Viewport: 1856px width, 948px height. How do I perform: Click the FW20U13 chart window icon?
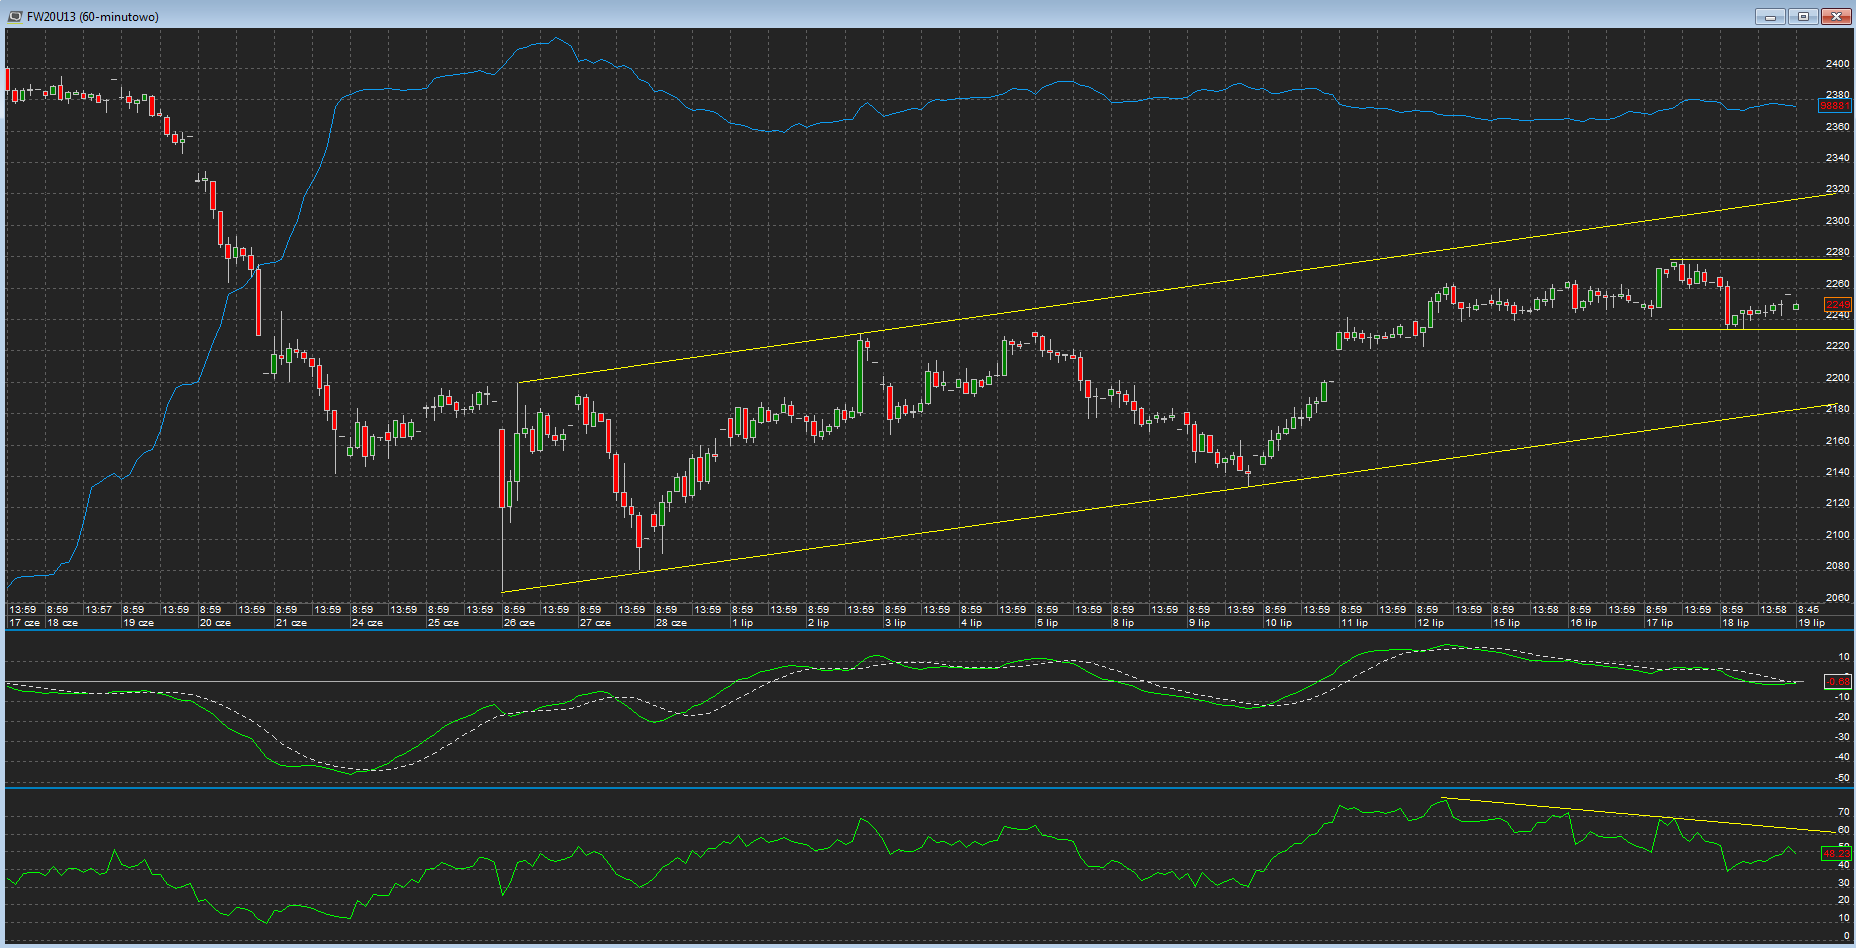click(x=15, y=16)
